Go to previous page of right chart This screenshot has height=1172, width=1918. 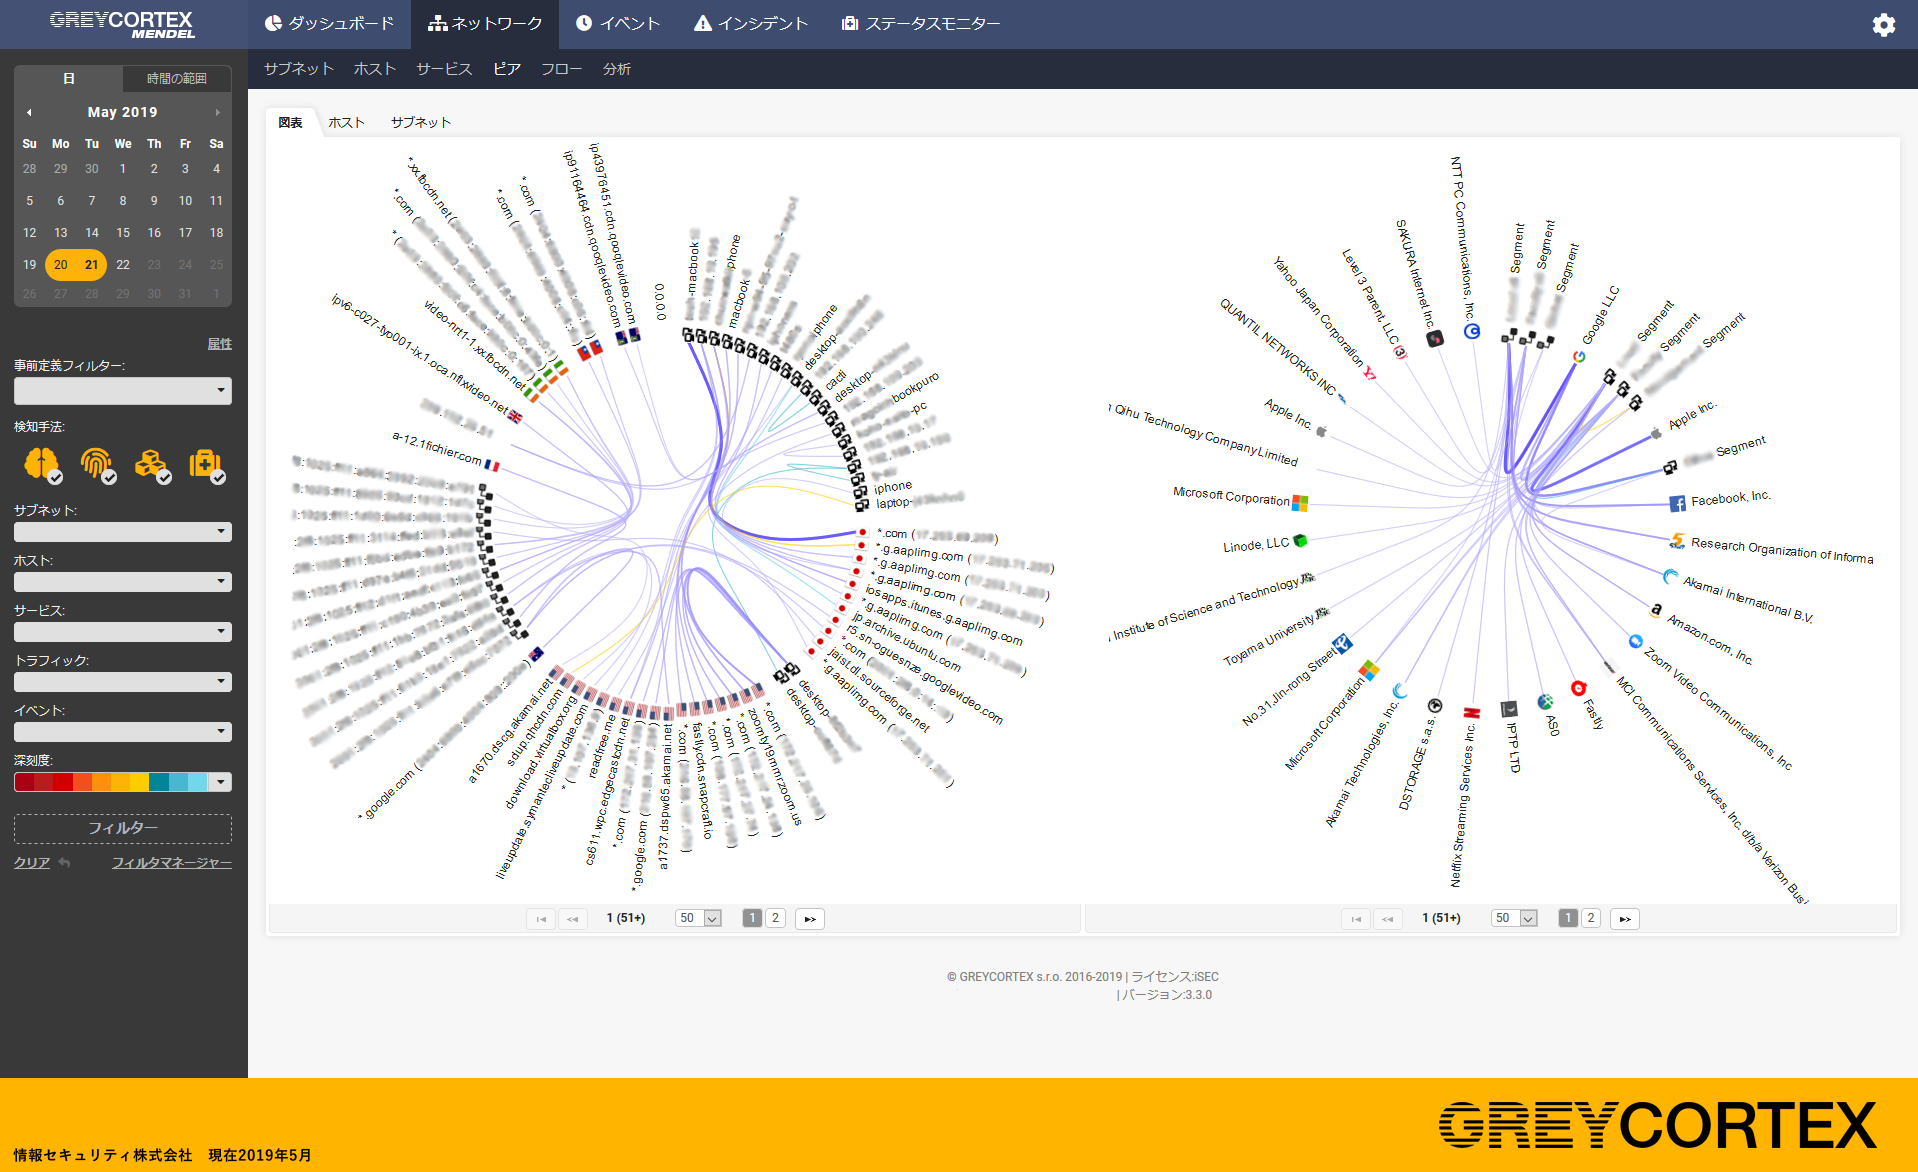point(1388,918)
